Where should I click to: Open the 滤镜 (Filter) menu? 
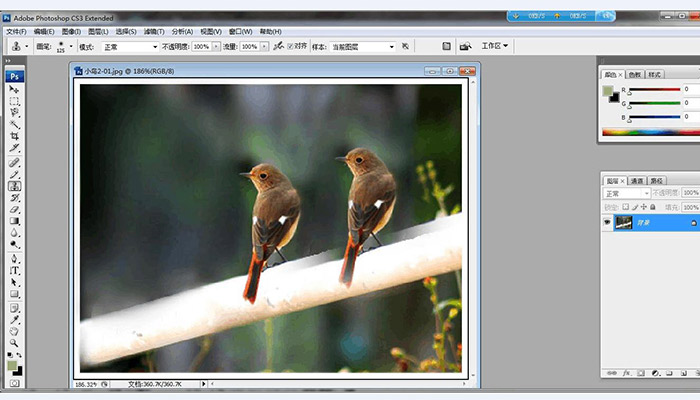pos(152,31)
